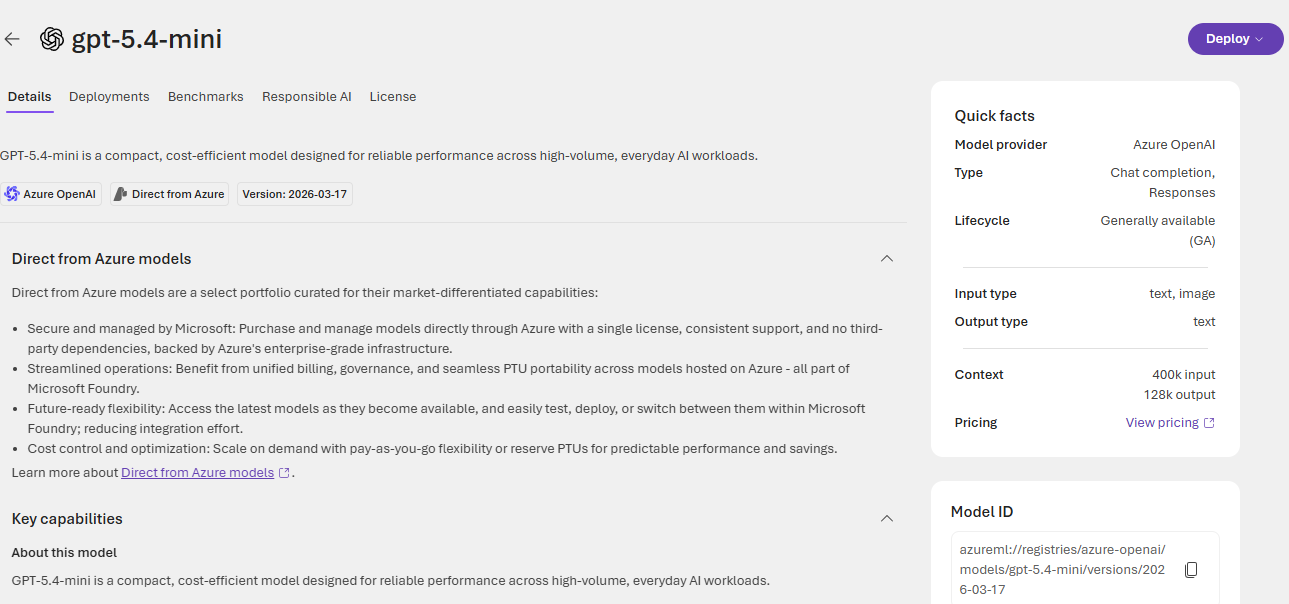Click the OpenAI logo beside gpt-5.4-mini
The image size is (1289, 604).
pyautogui.click(x=52, y=39)
